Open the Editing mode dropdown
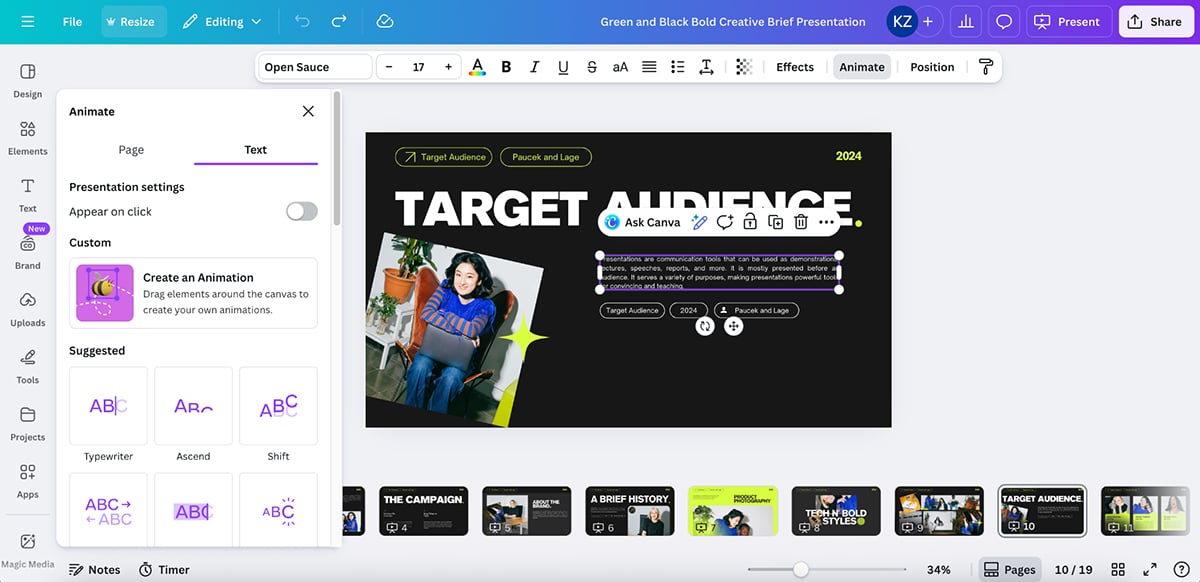 (222, 20)
